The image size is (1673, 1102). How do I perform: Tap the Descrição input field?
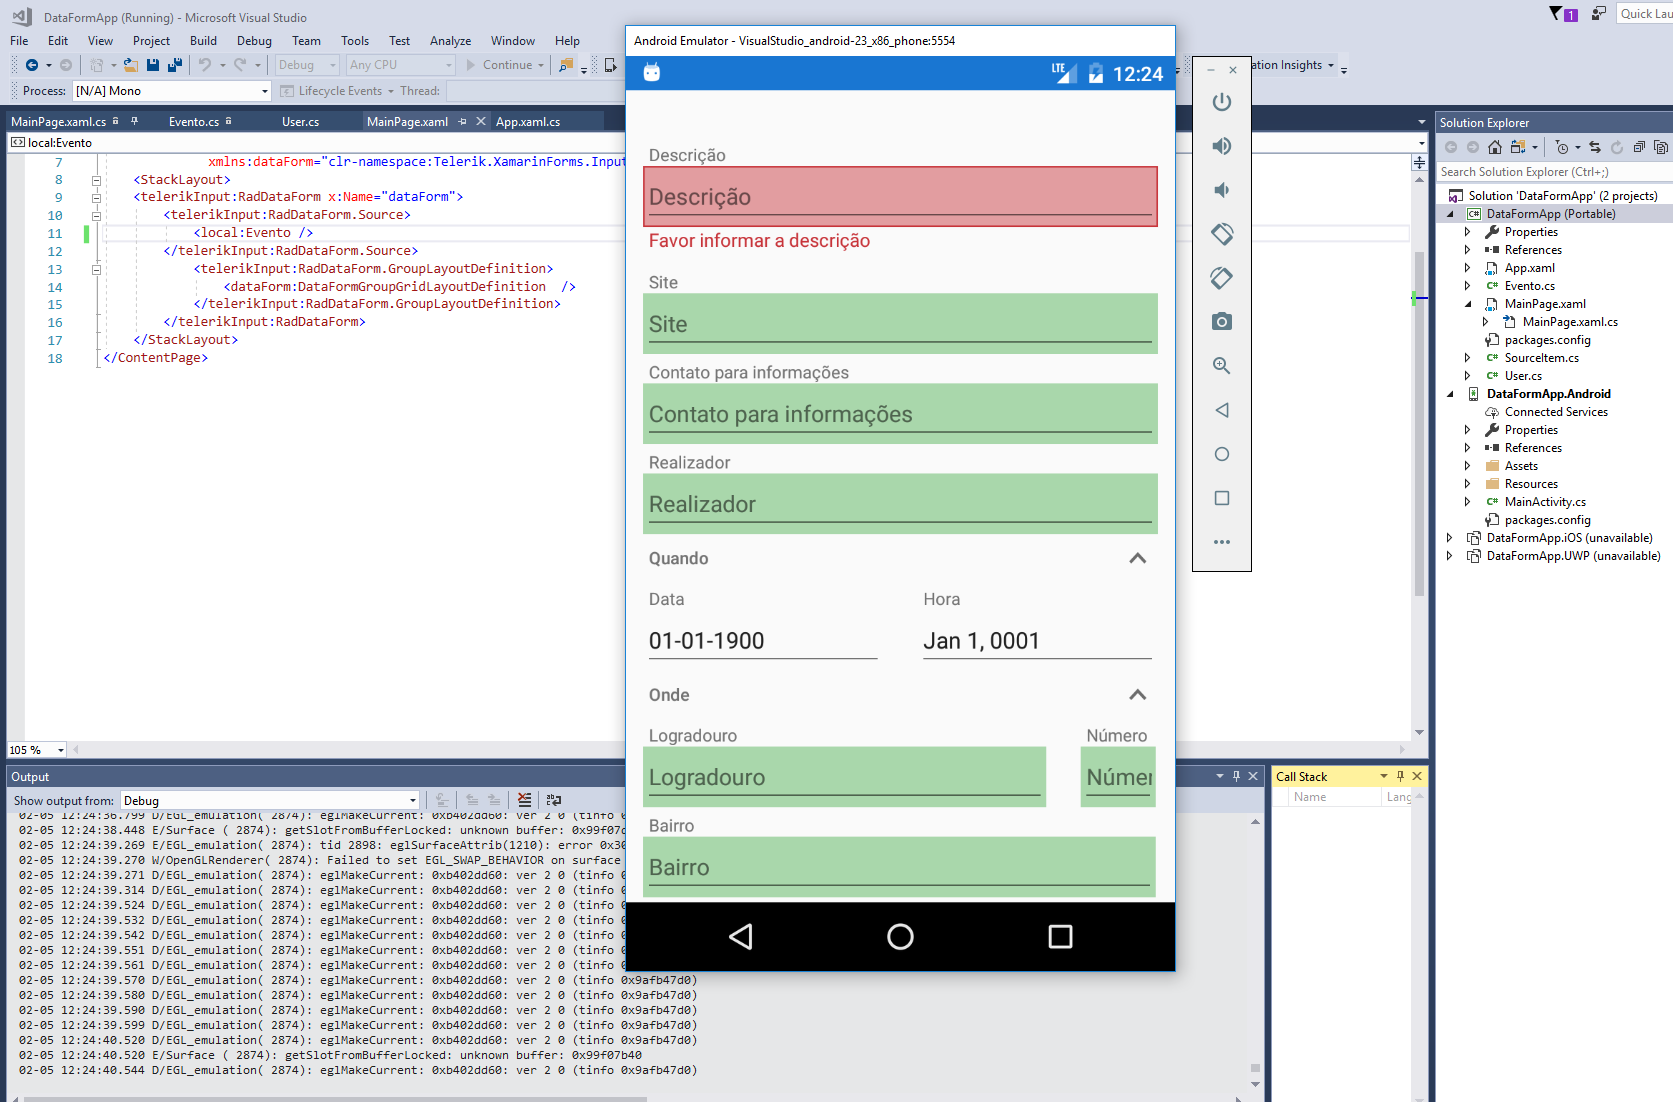click(x=899, y=197)
